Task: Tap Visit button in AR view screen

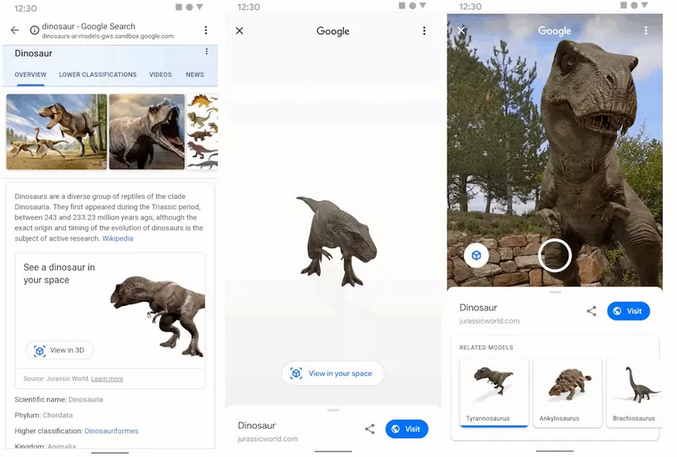Action: (x=628, y=311)
